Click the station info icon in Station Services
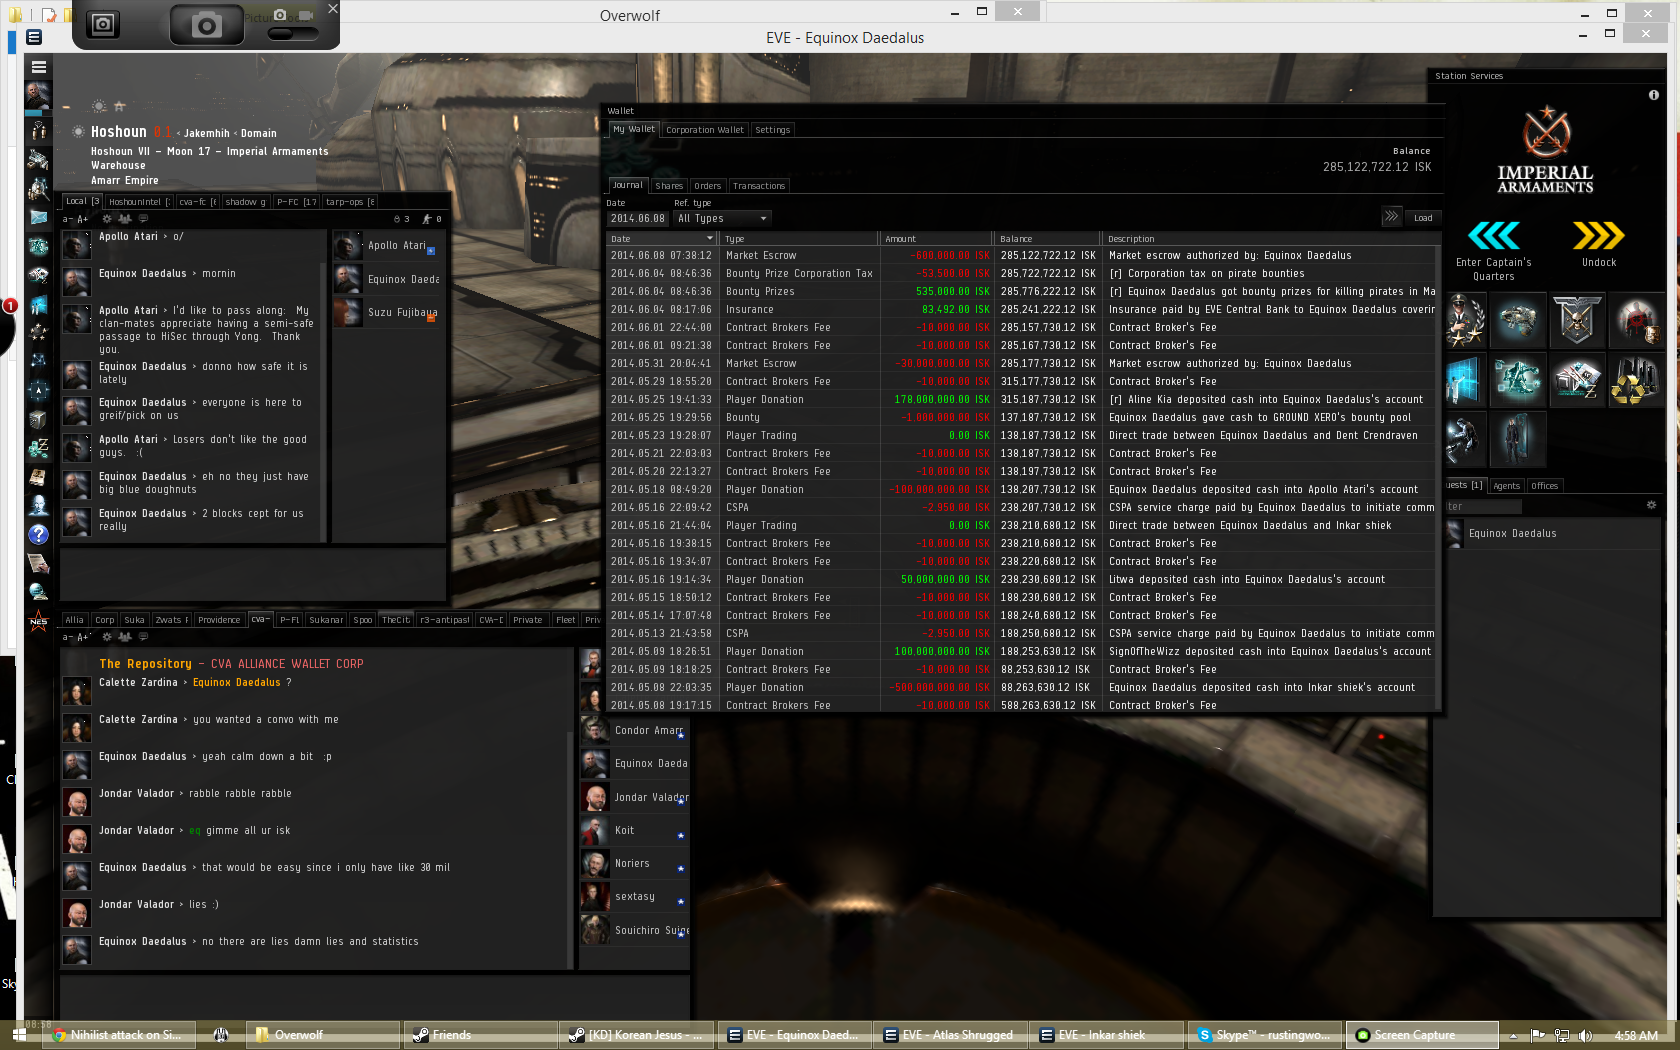 click(1653, 95)
